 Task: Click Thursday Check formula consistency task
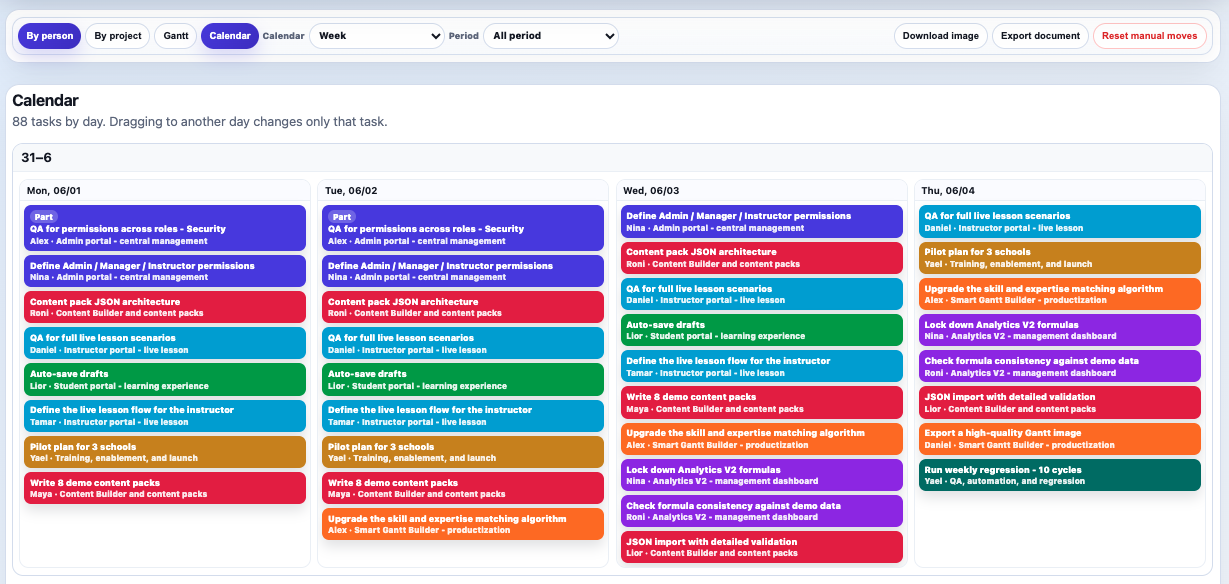coord(1059,366)
